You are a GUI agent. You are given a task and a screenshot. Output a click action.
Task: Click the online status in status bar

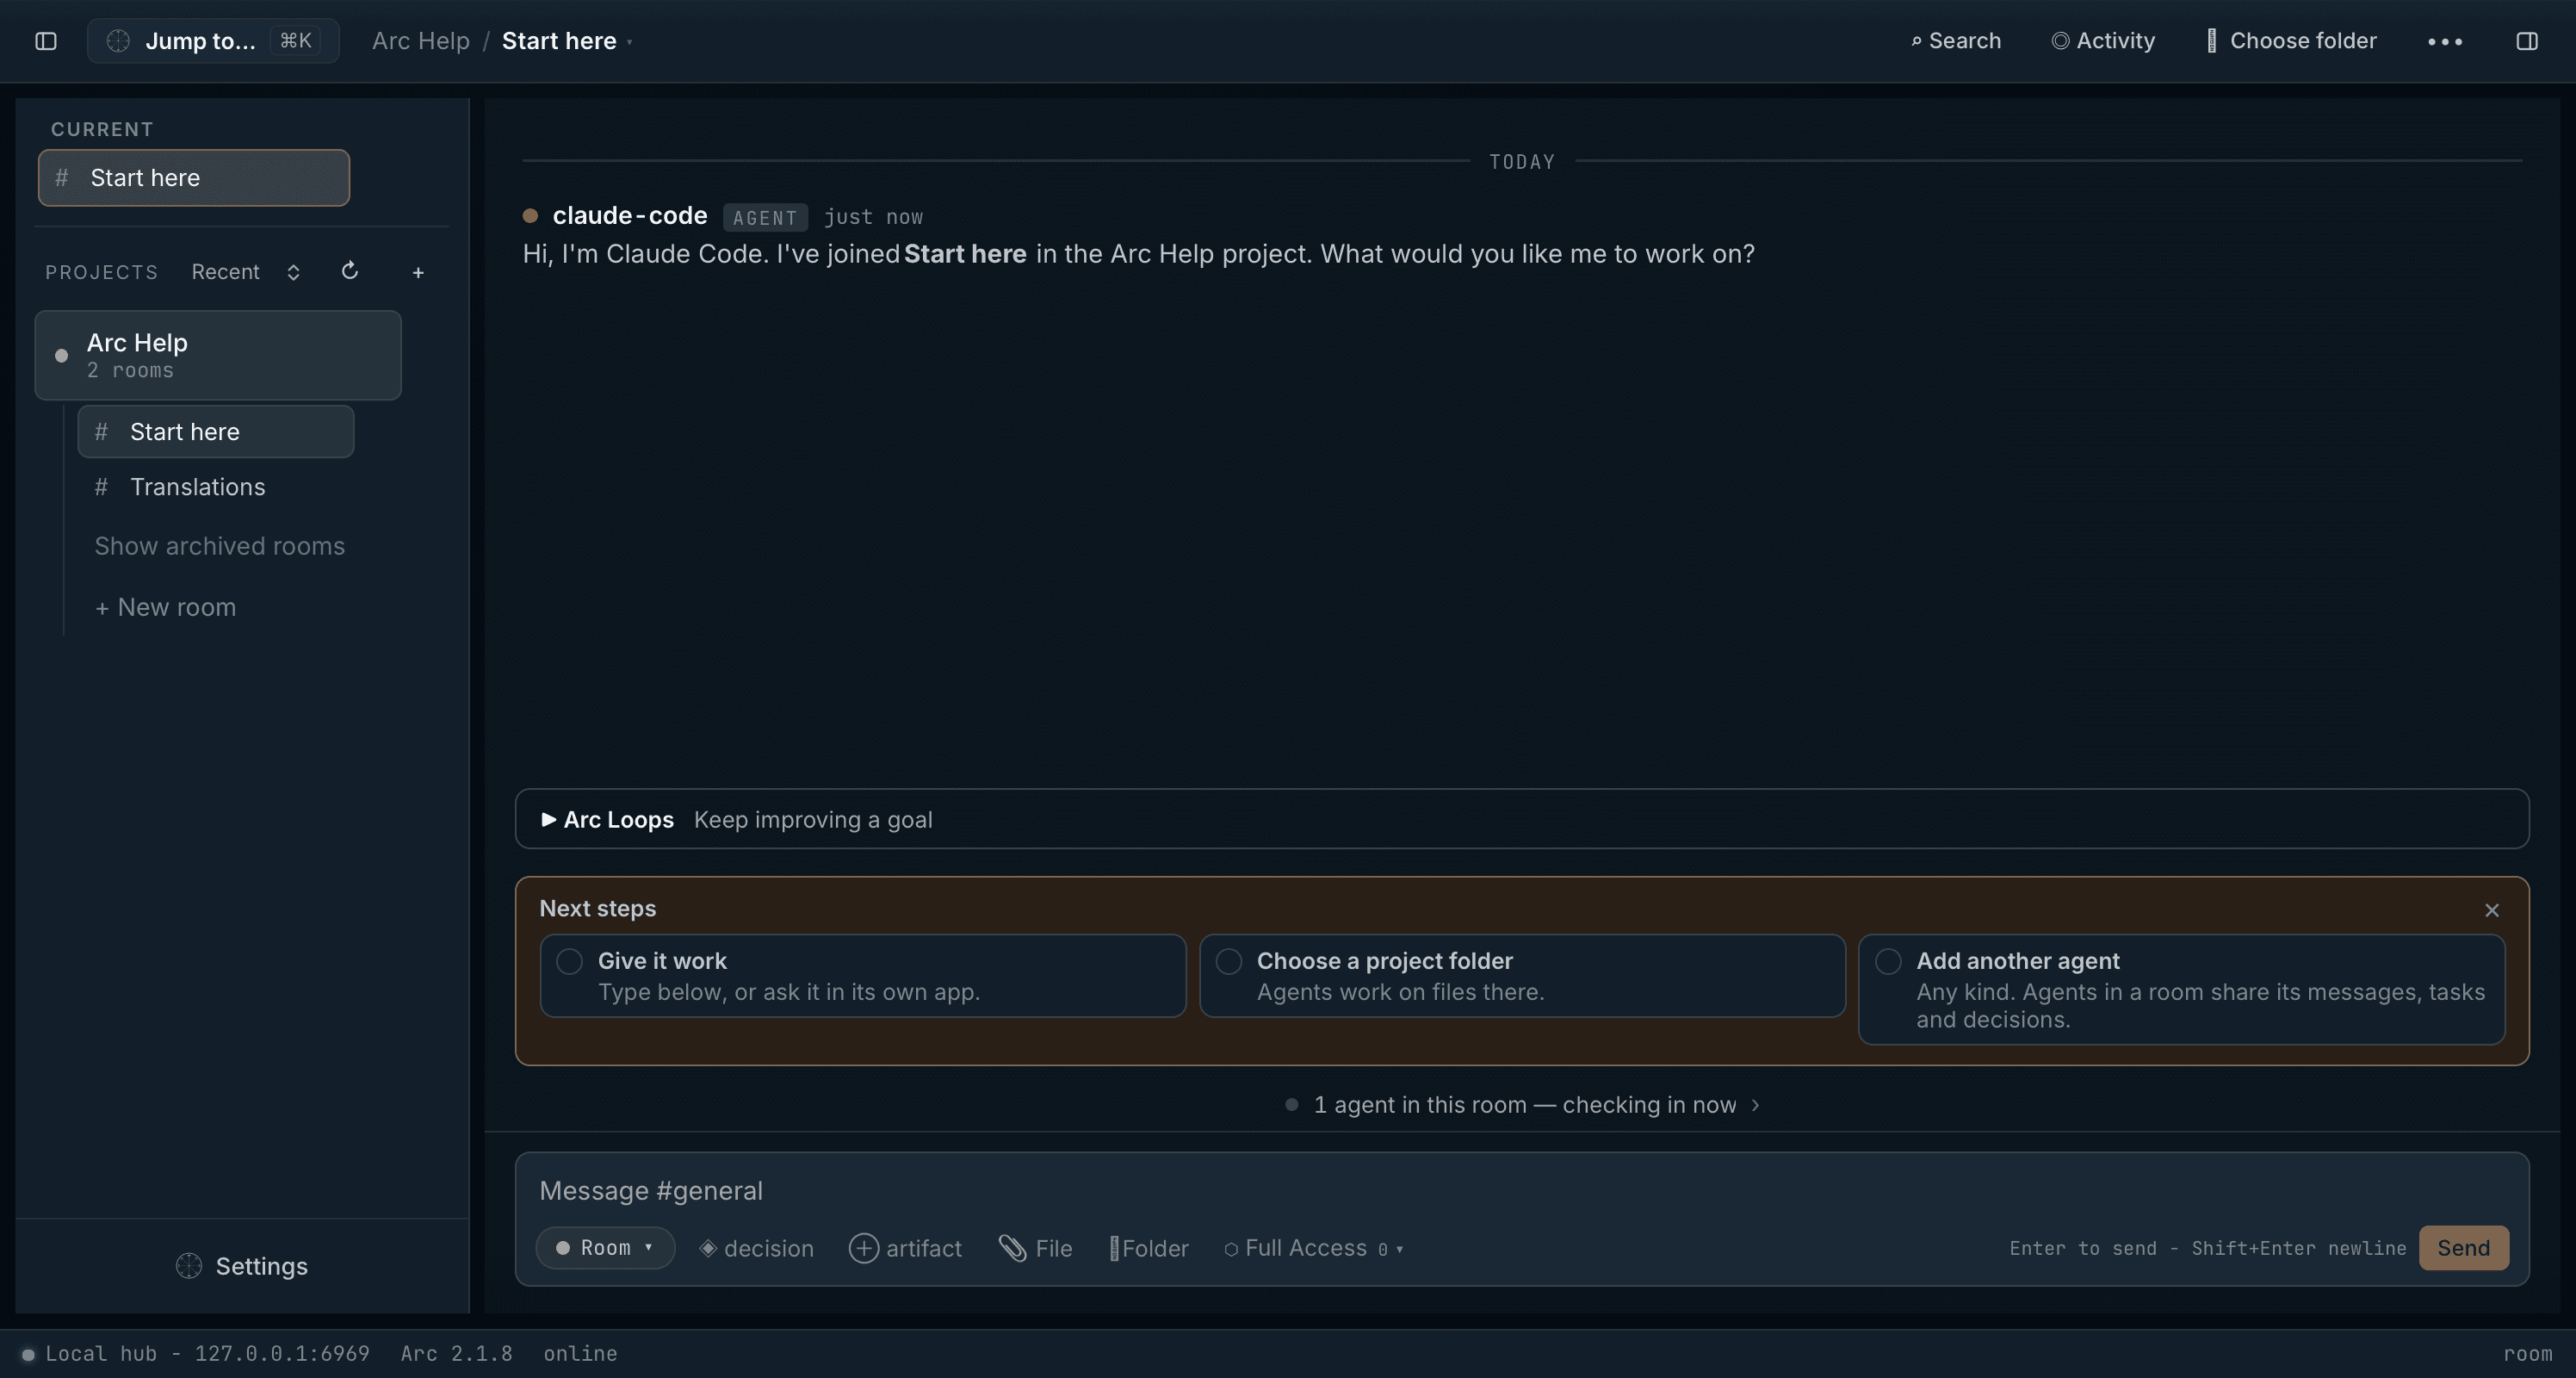tap(580, 1353)
